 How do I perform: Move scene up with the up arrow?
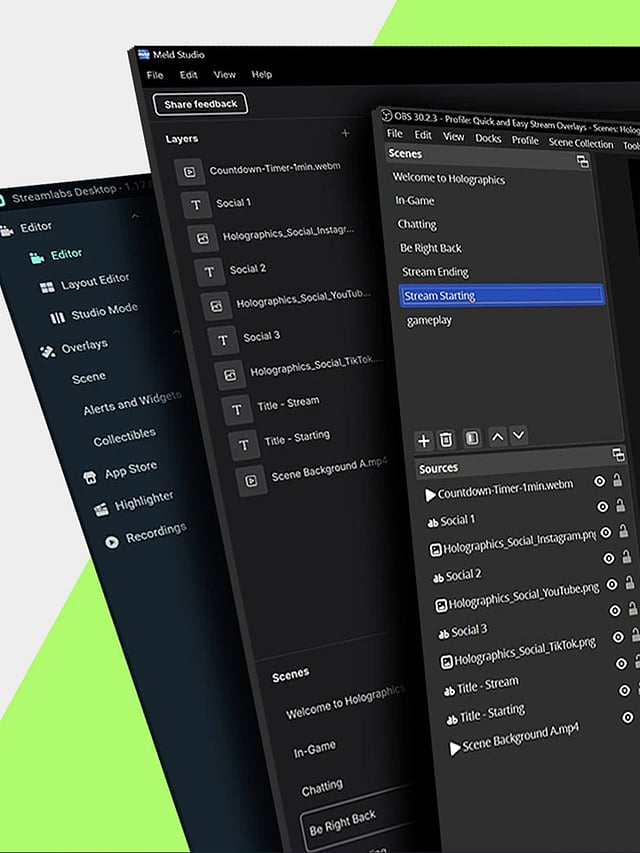(x=497, y=437)
